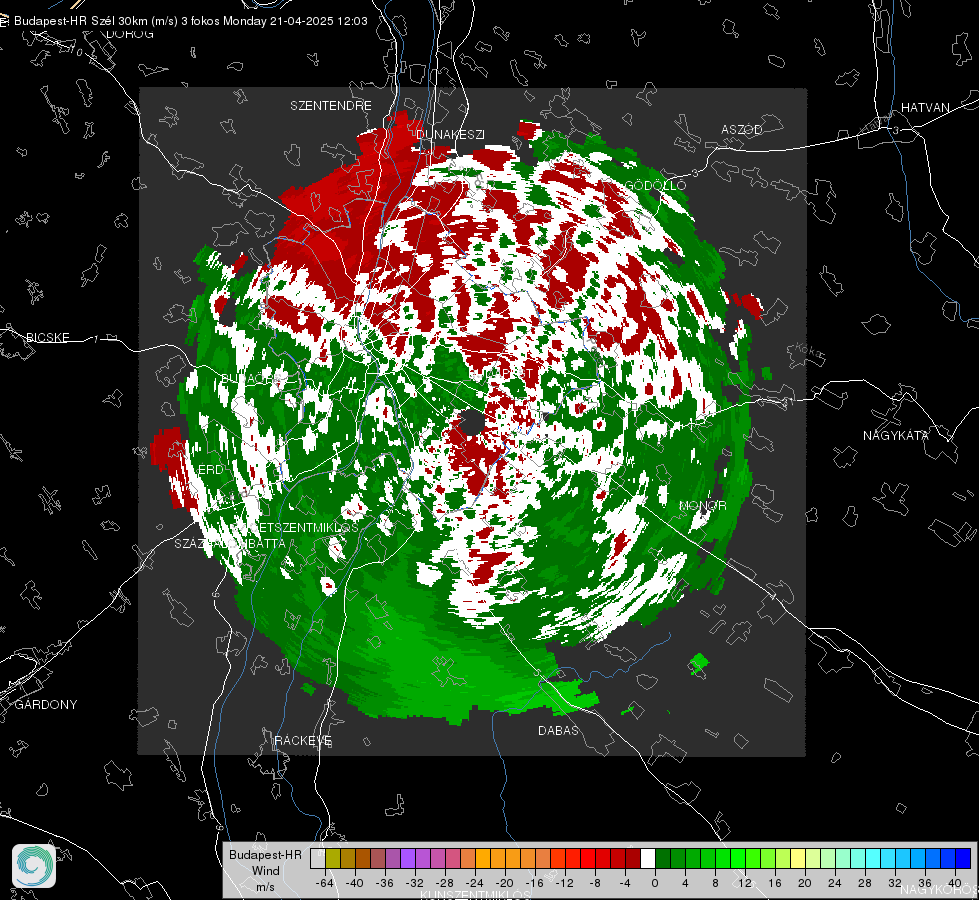This screenshot has width=979, height=900.
Task: Click the ERD town label
Action: pos(210,470)
